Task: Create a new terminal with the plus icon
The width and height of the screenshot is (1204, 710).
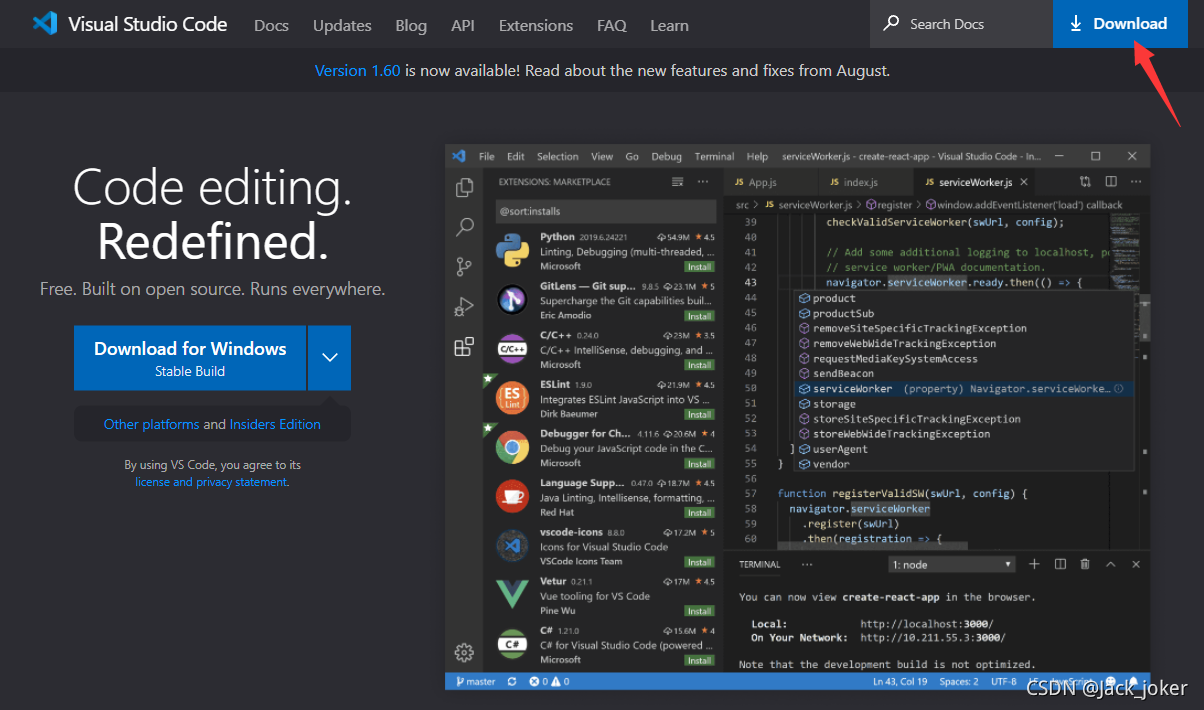Action: [x=1035, y=564]
